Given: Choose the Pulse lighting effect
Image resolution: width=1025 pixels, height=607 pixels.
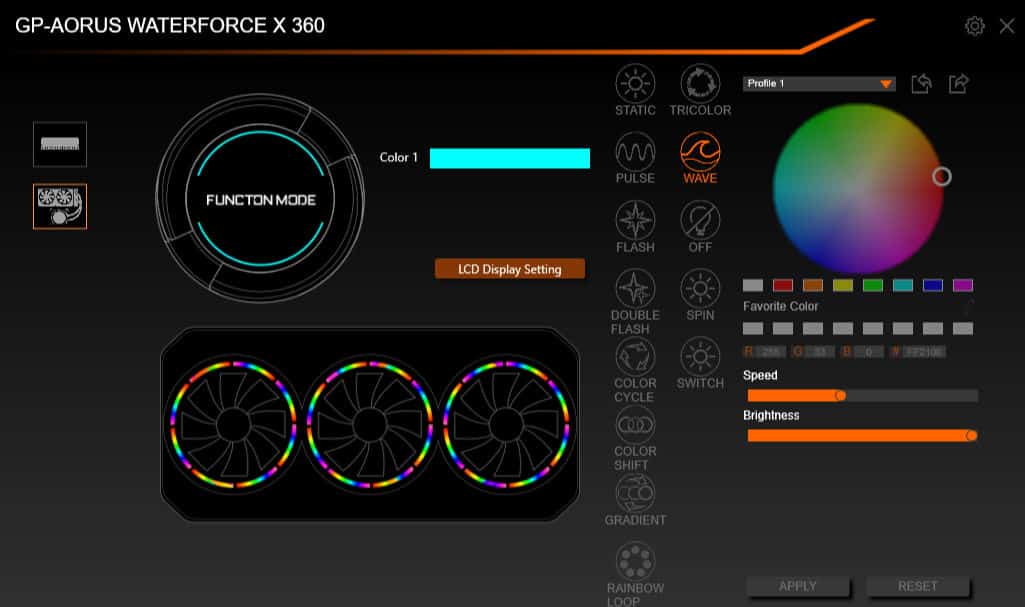Looking at the screenshot, I should [x=635, y=159].
